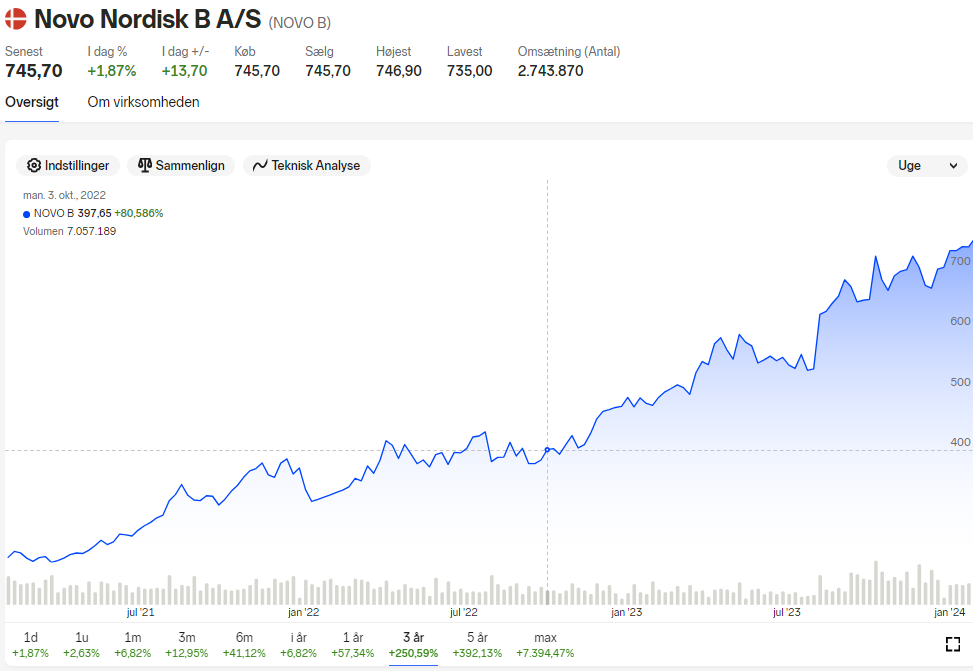The image size is (973, 671).
Task: Click the Volumen 7.057.189 readout
Action: coord(70,231)
